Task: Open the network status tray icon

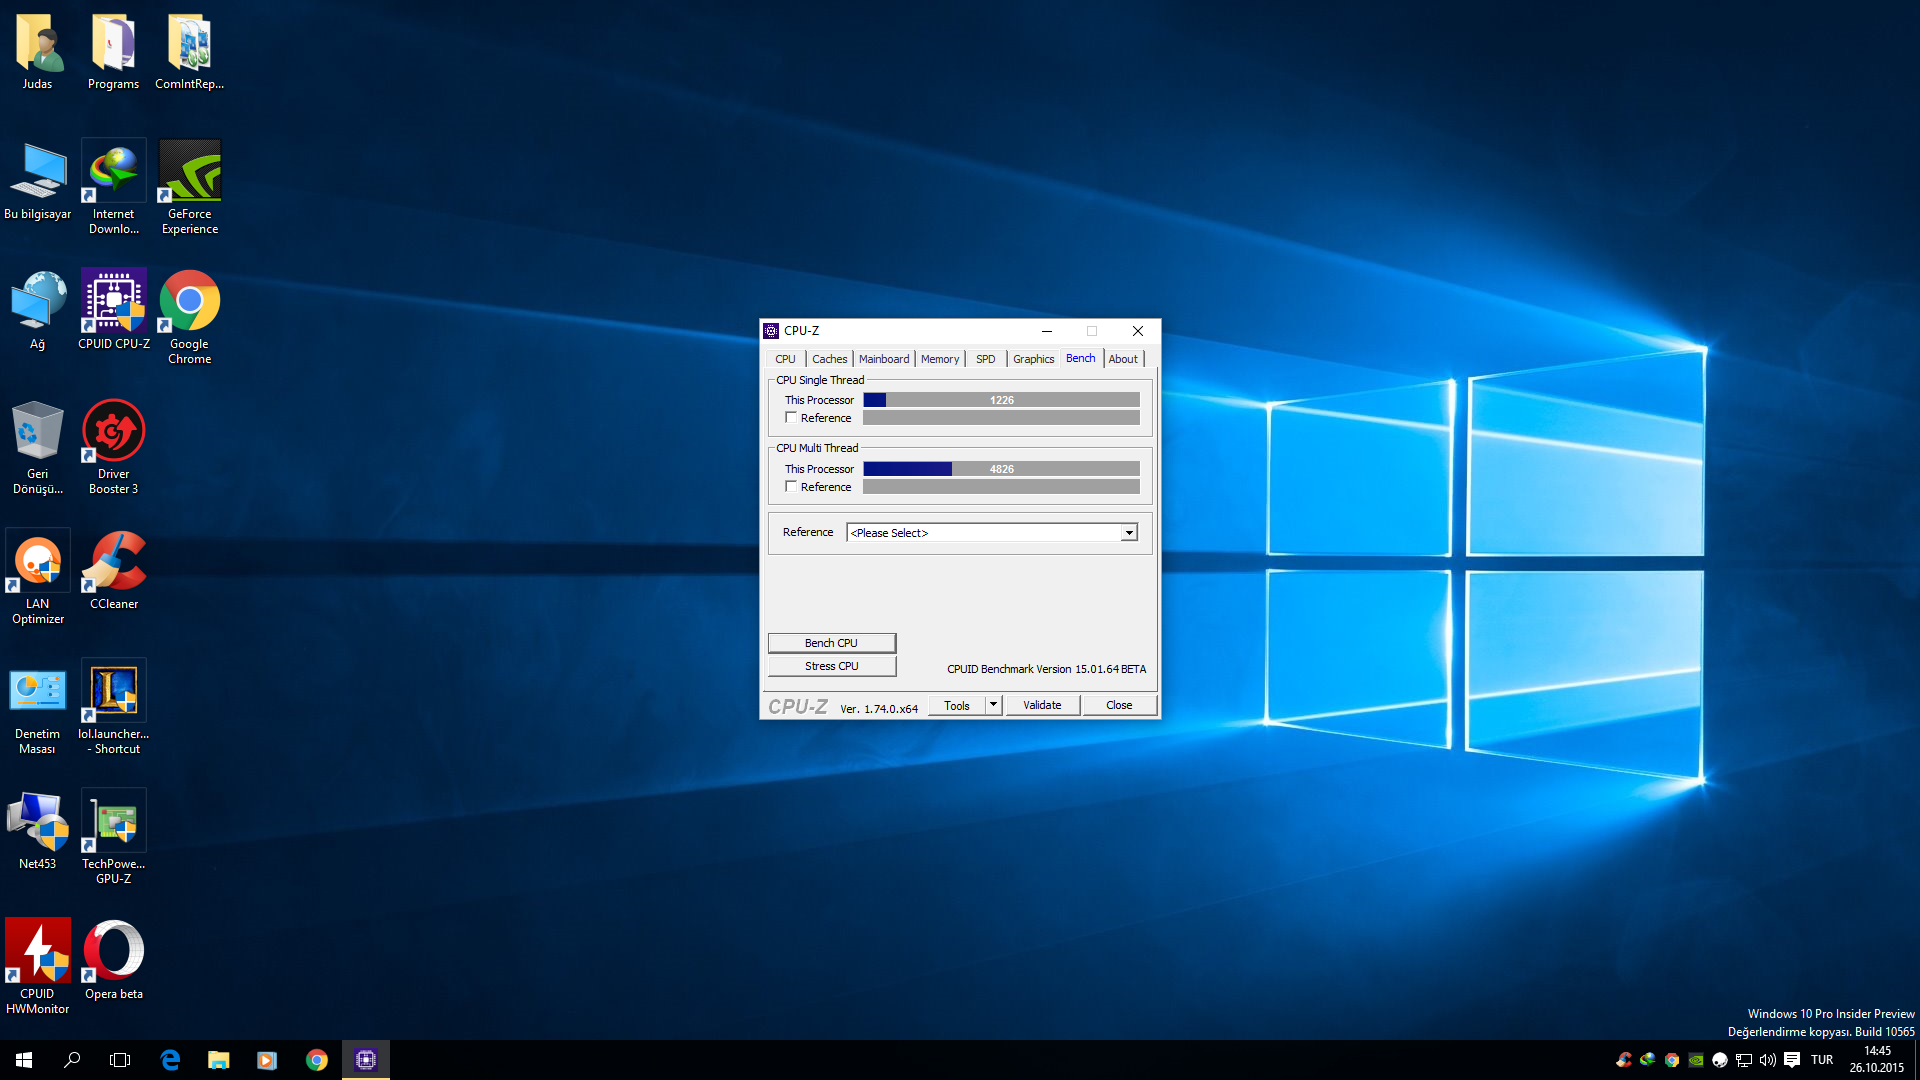Action: coord(1744,1060)
